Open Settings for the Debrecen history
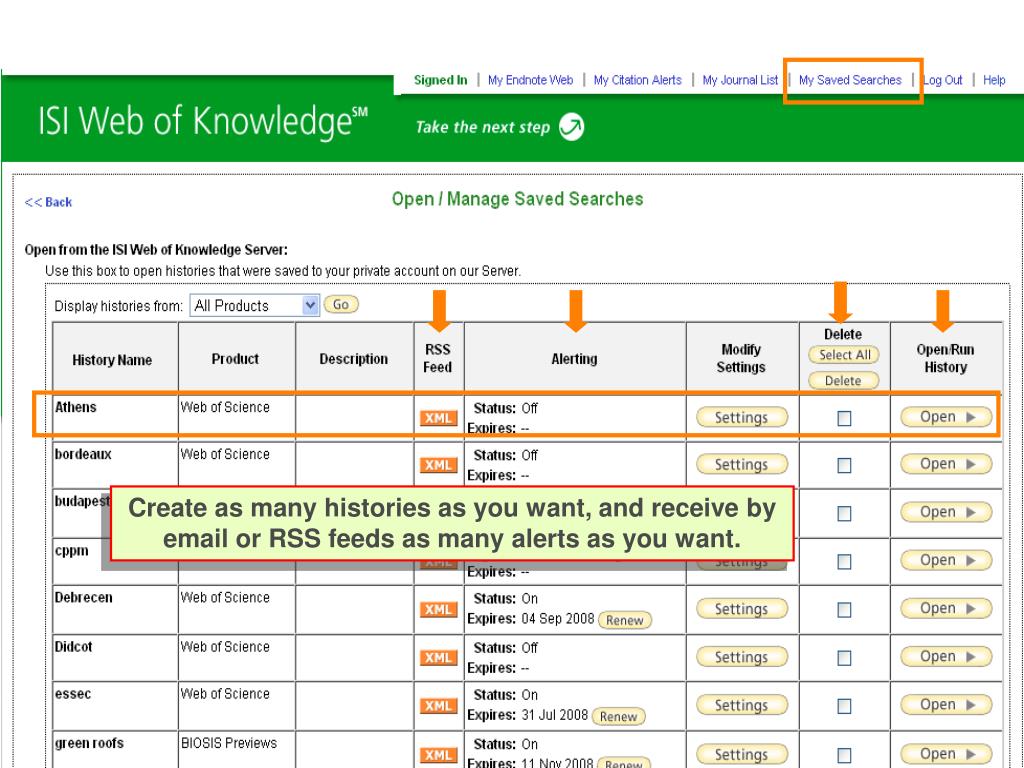Screen dimensions: 1024x768 (x=742, y=609)
